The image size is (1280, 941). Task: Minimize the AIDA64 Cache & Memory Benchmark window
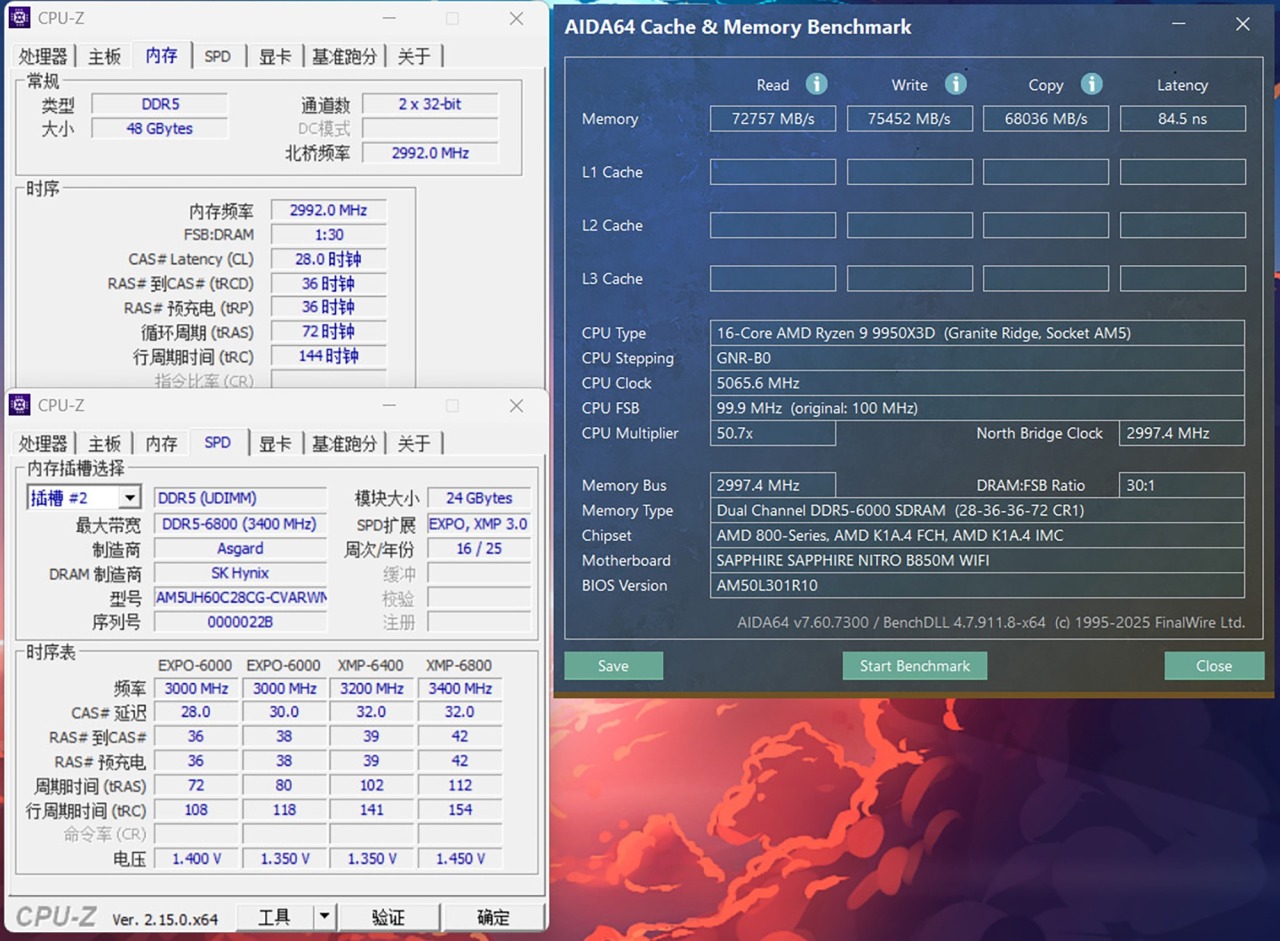1179,25
